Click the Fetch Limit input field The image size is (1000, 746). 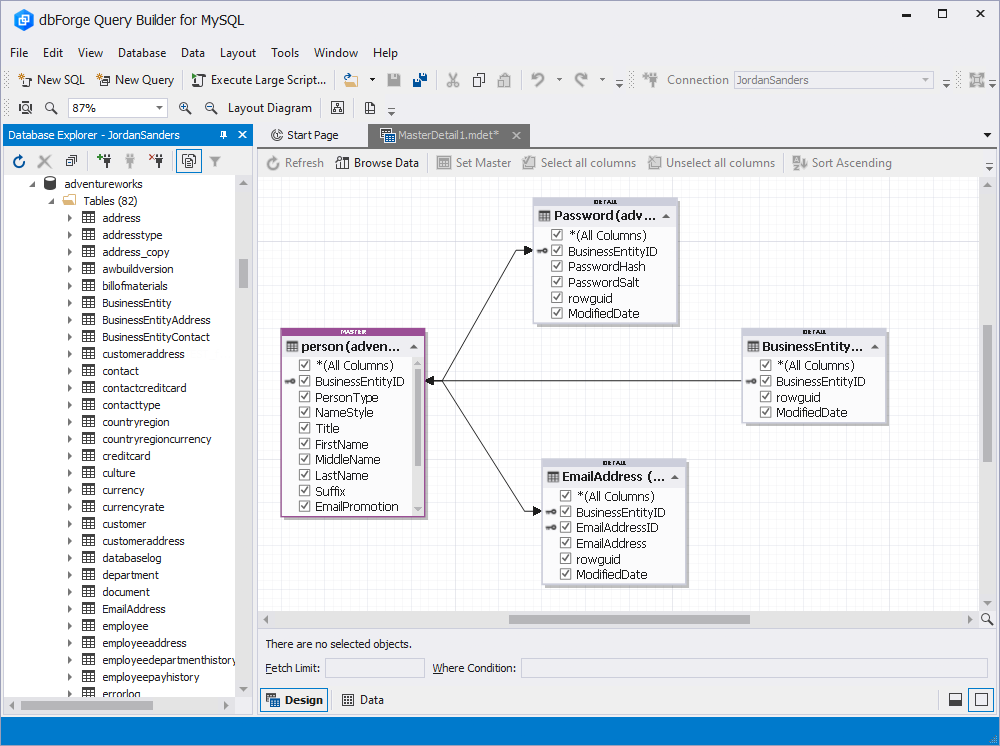pyautogui.click(x=375, y=668)
